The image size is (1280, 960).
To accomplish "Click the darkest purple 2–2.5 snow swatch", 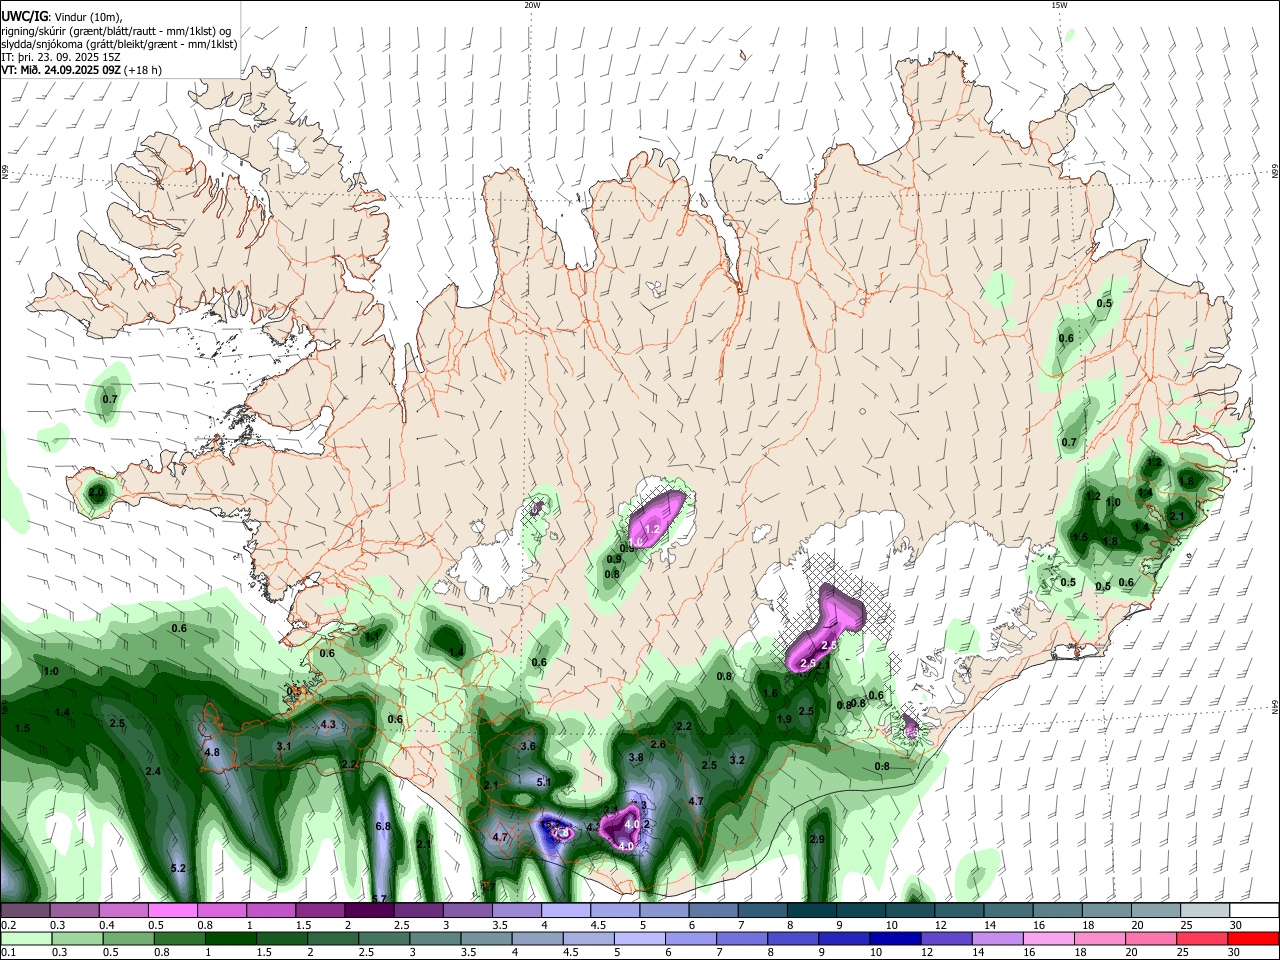I will coord(368,911).
